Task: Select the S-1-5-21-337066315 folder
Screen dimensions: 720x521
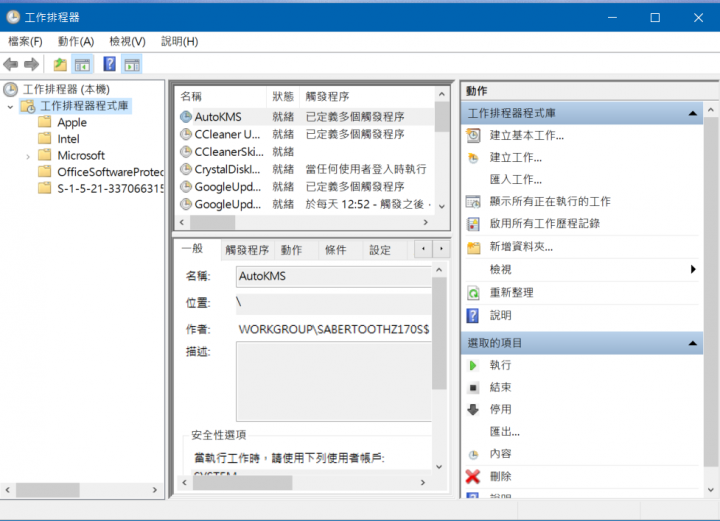Action: coord(110,189)
